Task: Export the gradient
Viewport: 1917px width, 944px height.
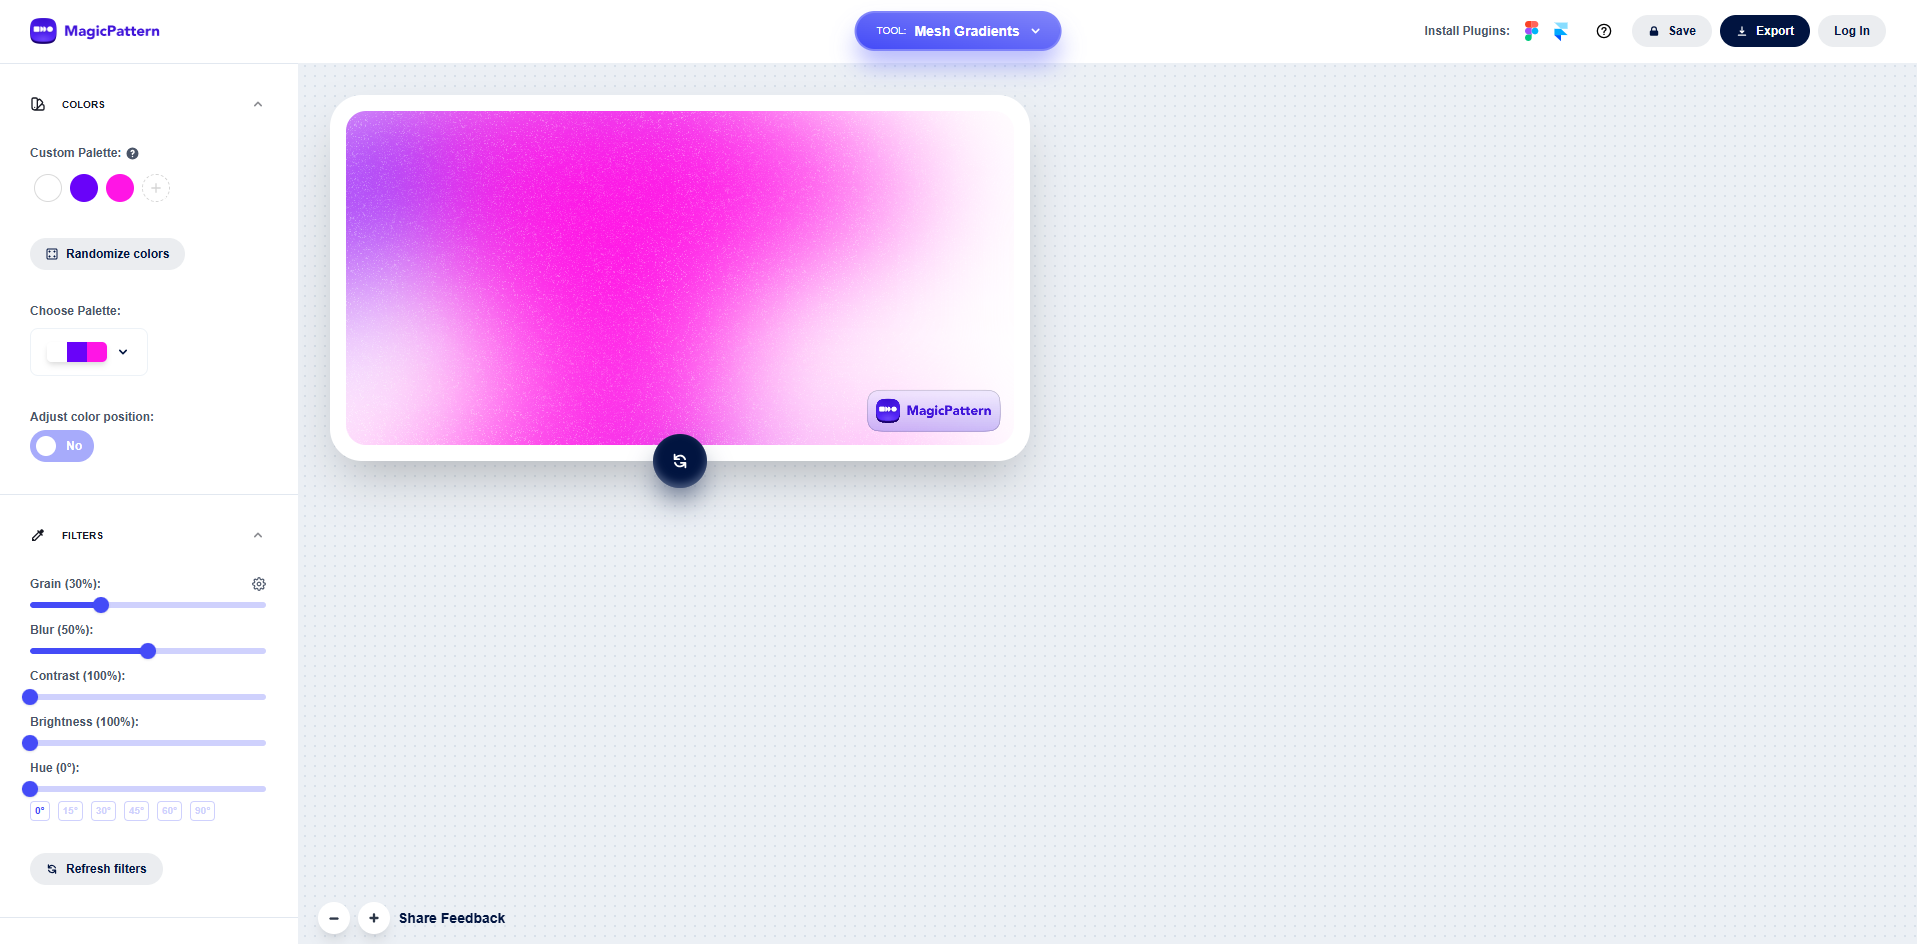Action: [x=1763, y=31]
